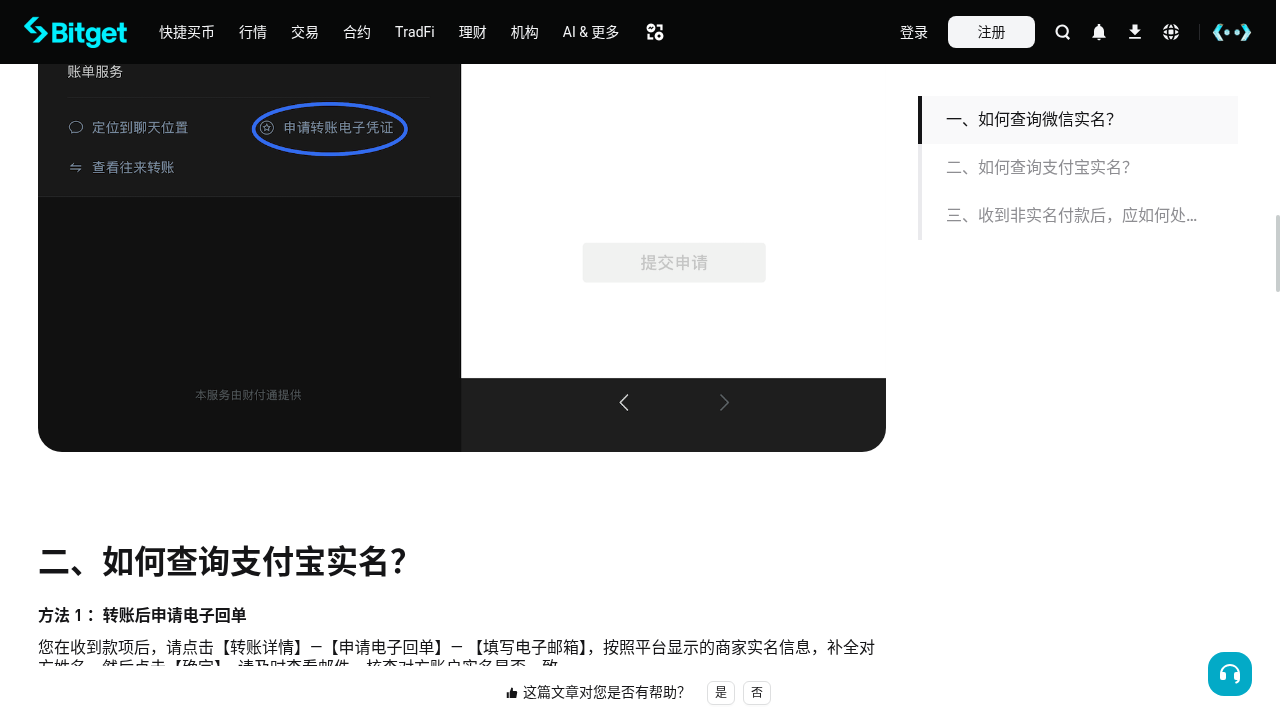Click the heading 二、如何查询支付宝实名?
The height and width of the screenshot is (720, 1280).
[222, 562]
